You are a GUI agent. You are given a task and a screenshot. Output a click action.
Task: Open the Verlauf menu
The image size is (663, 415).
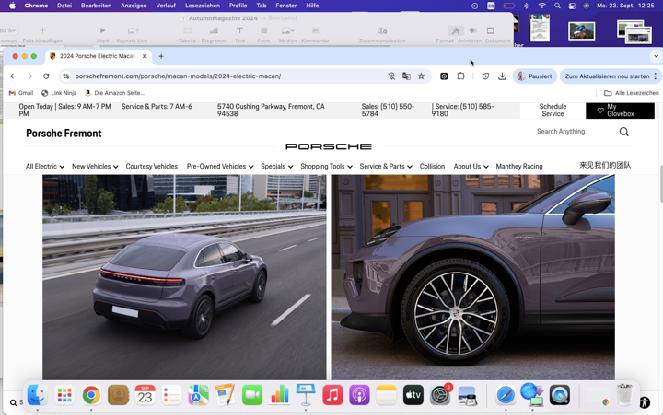(x=166, y=5)
